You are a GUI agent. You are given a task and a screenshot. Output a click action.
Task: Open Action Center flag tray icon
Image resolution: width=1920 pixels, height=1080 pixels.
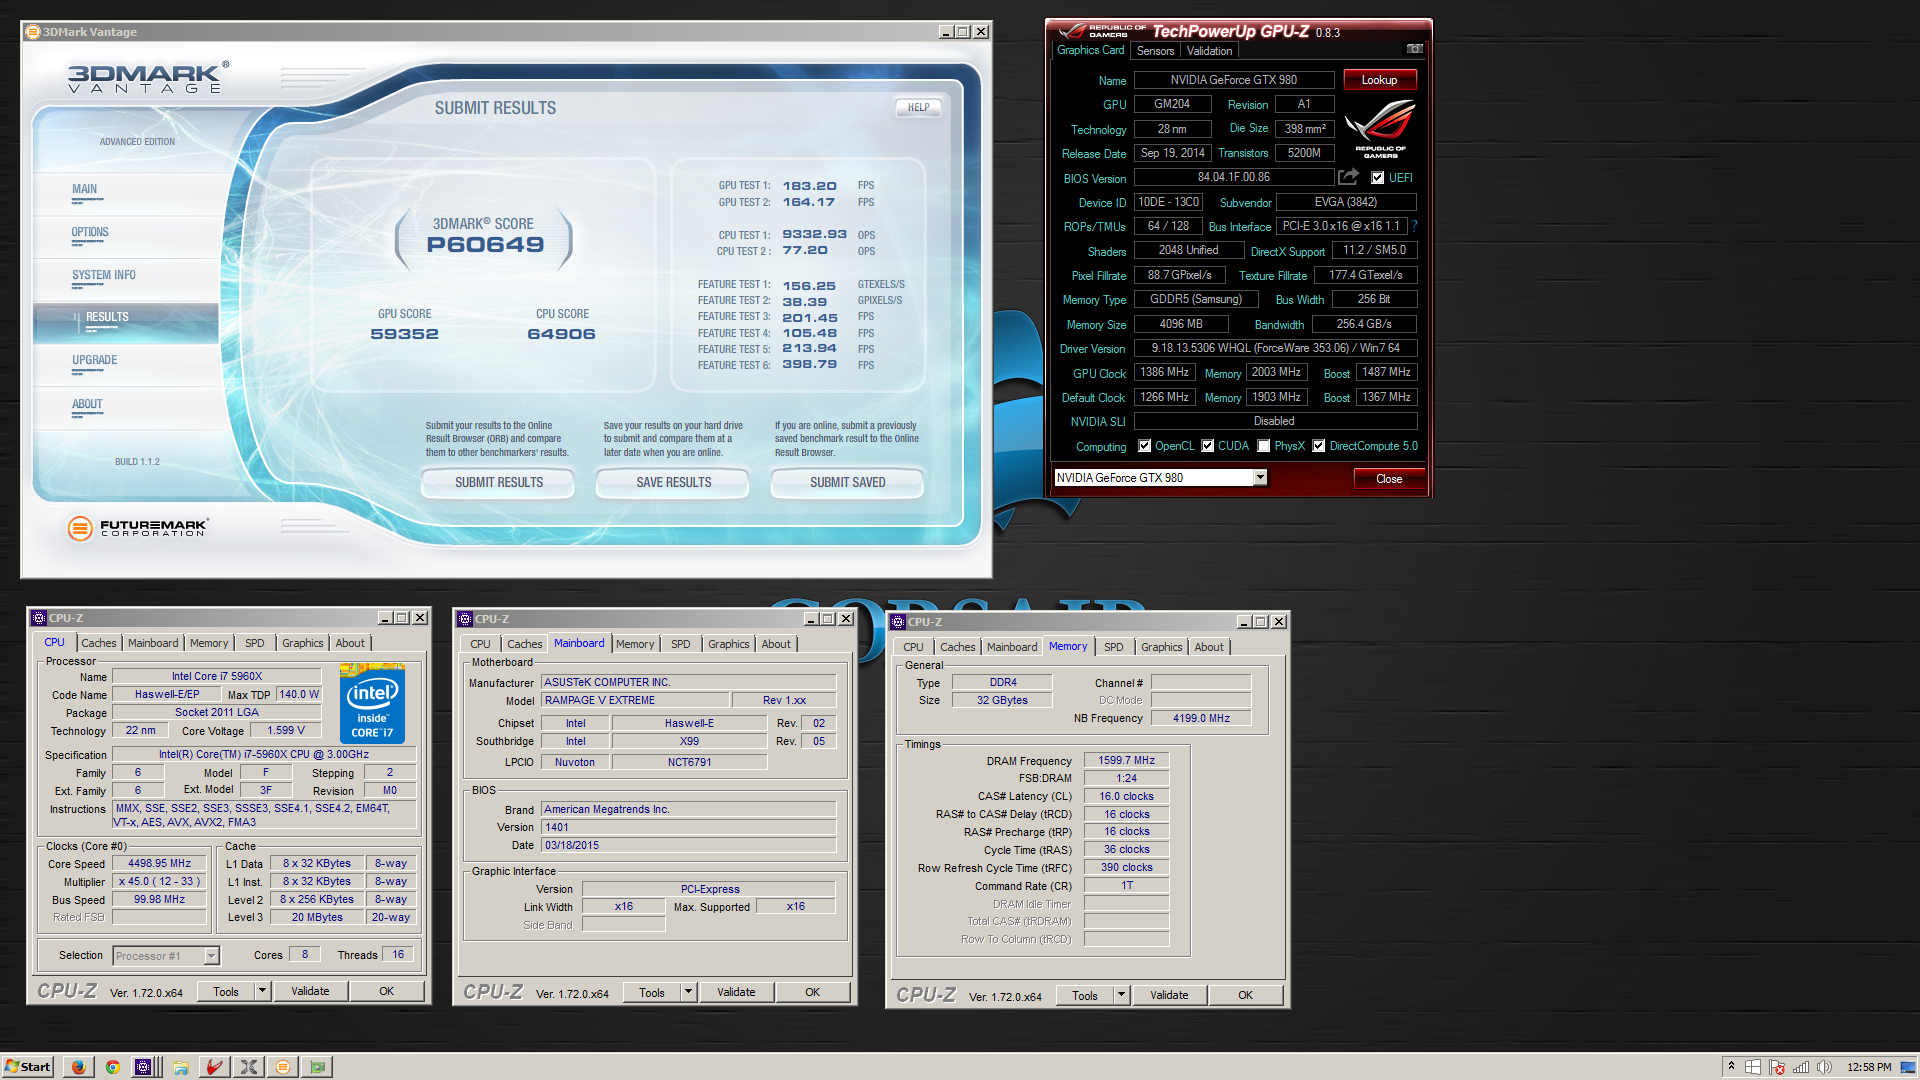point(1777,1067)
